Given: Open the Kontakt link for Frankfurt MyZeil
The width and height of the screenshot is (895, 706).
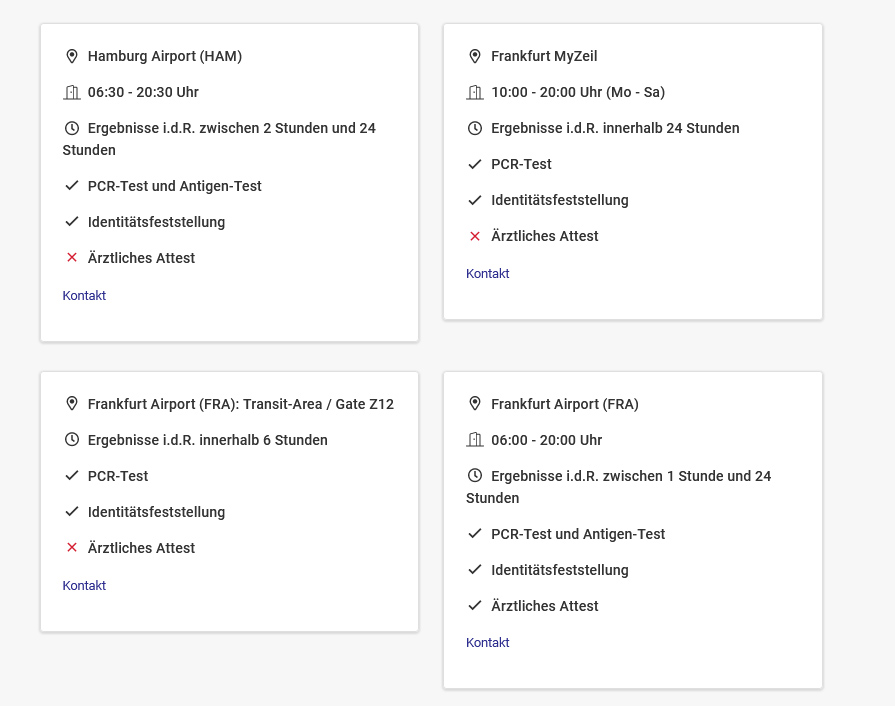Looking at the screenshot, I should (488, 274).
